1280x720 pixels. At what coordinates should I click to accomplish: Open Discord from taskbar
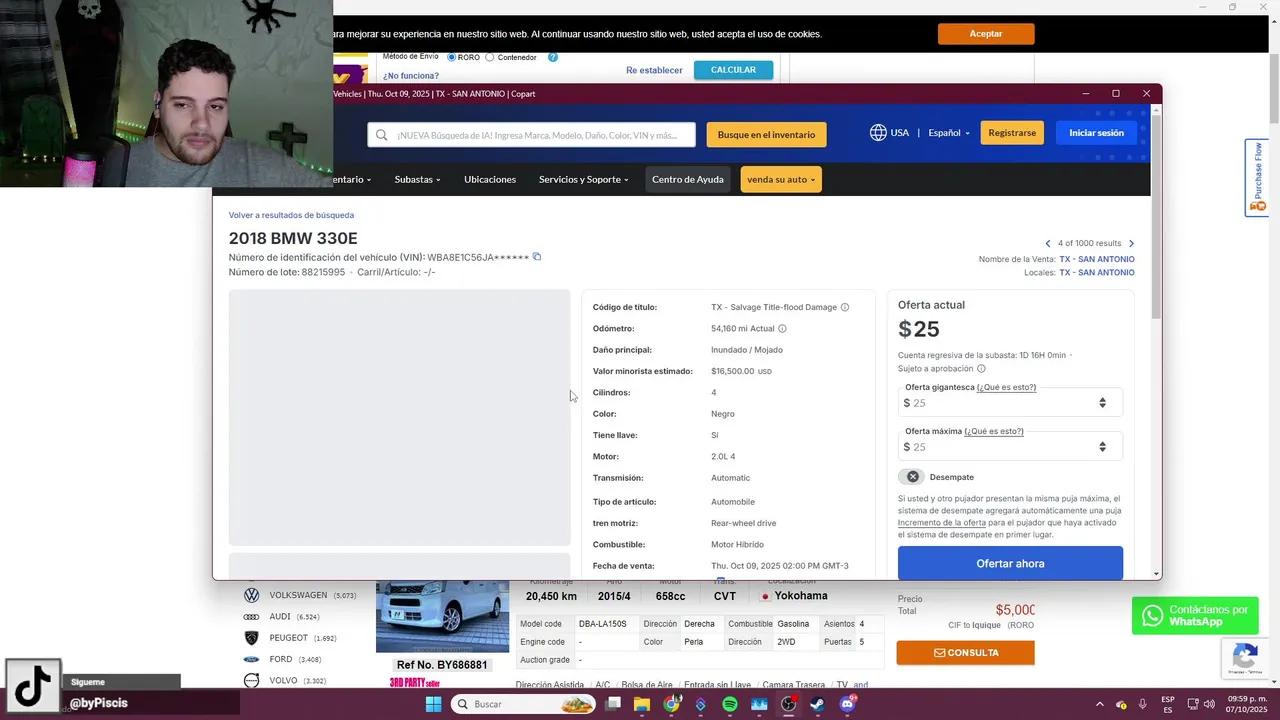[848, 704]
